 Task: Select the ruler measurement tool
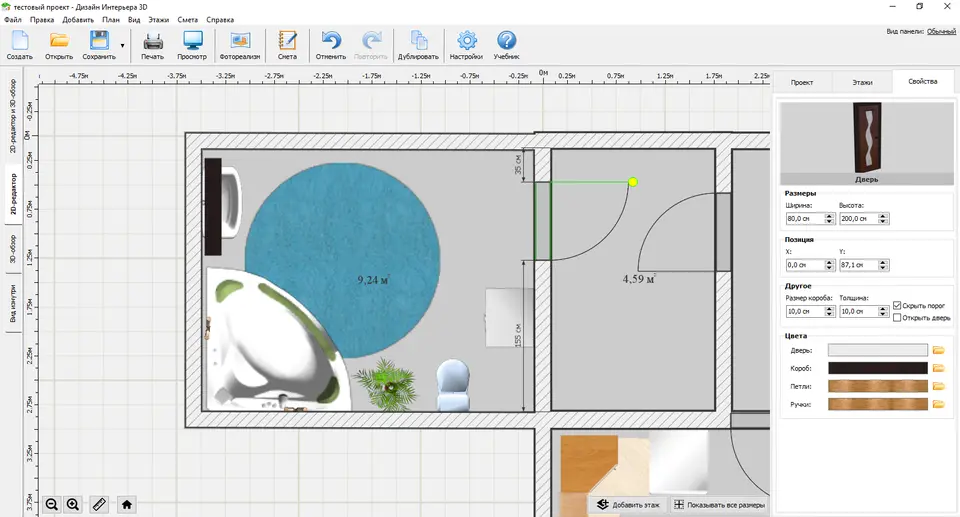tap(99, 504)
